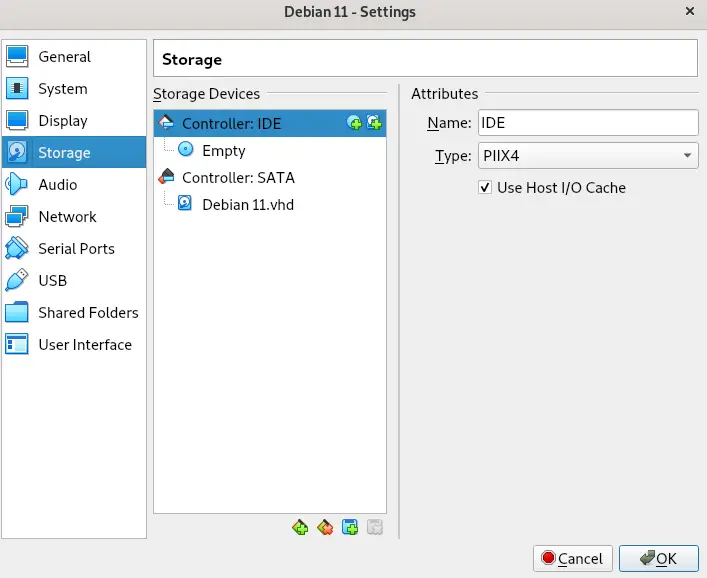Add hard disk to IDE controller

pyautogui.click(x=374, y=123)
